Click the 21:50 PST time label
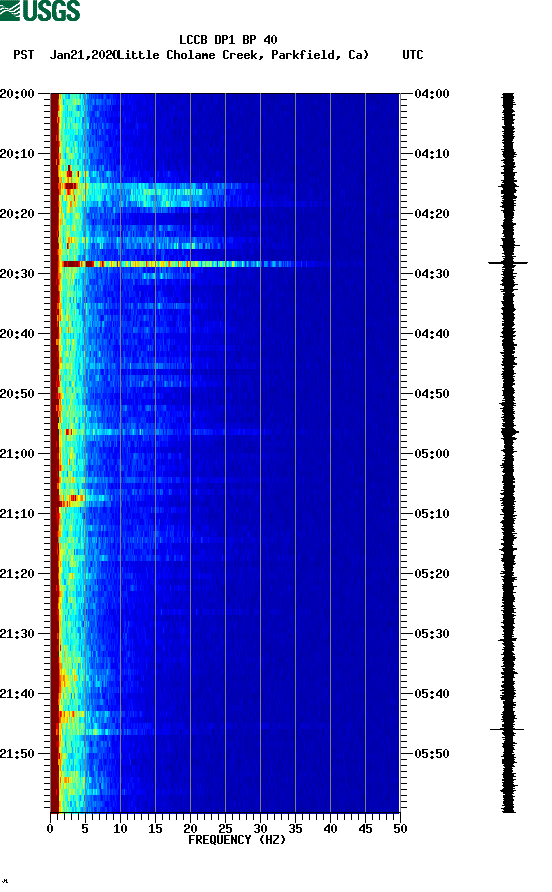 coord(17,754)
